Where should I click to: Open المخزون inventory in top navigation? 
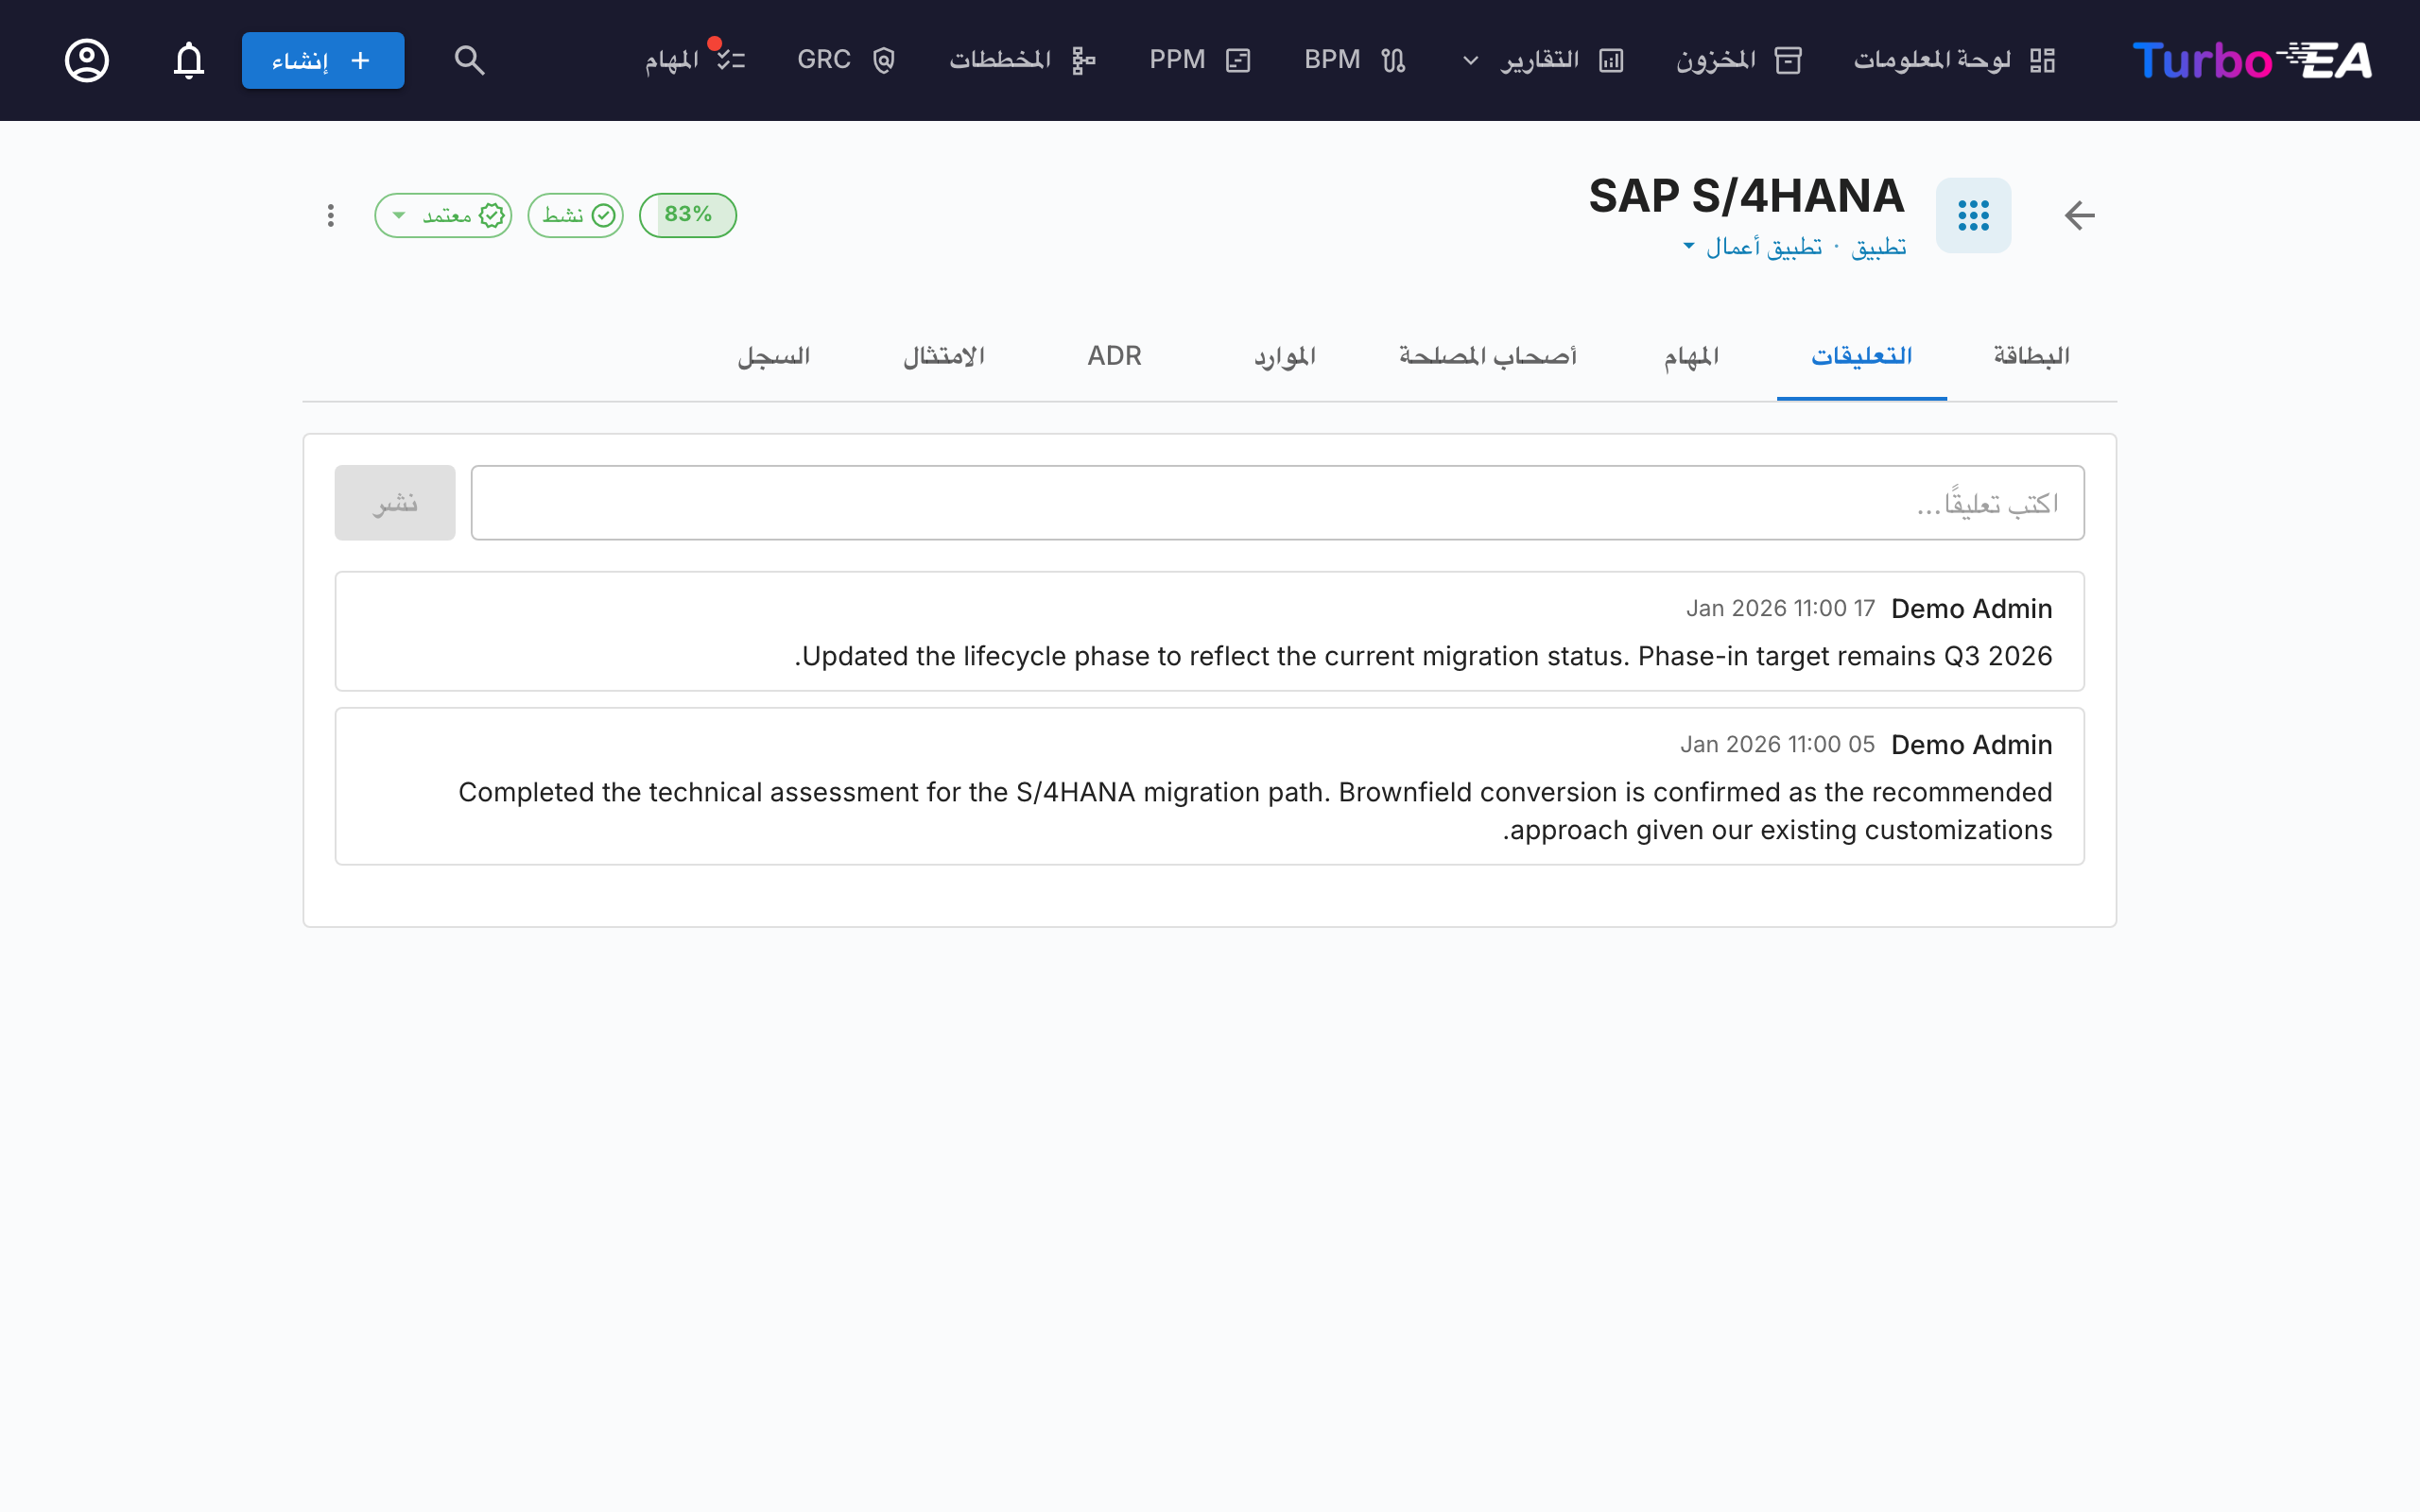click(x=1739, y=60)
